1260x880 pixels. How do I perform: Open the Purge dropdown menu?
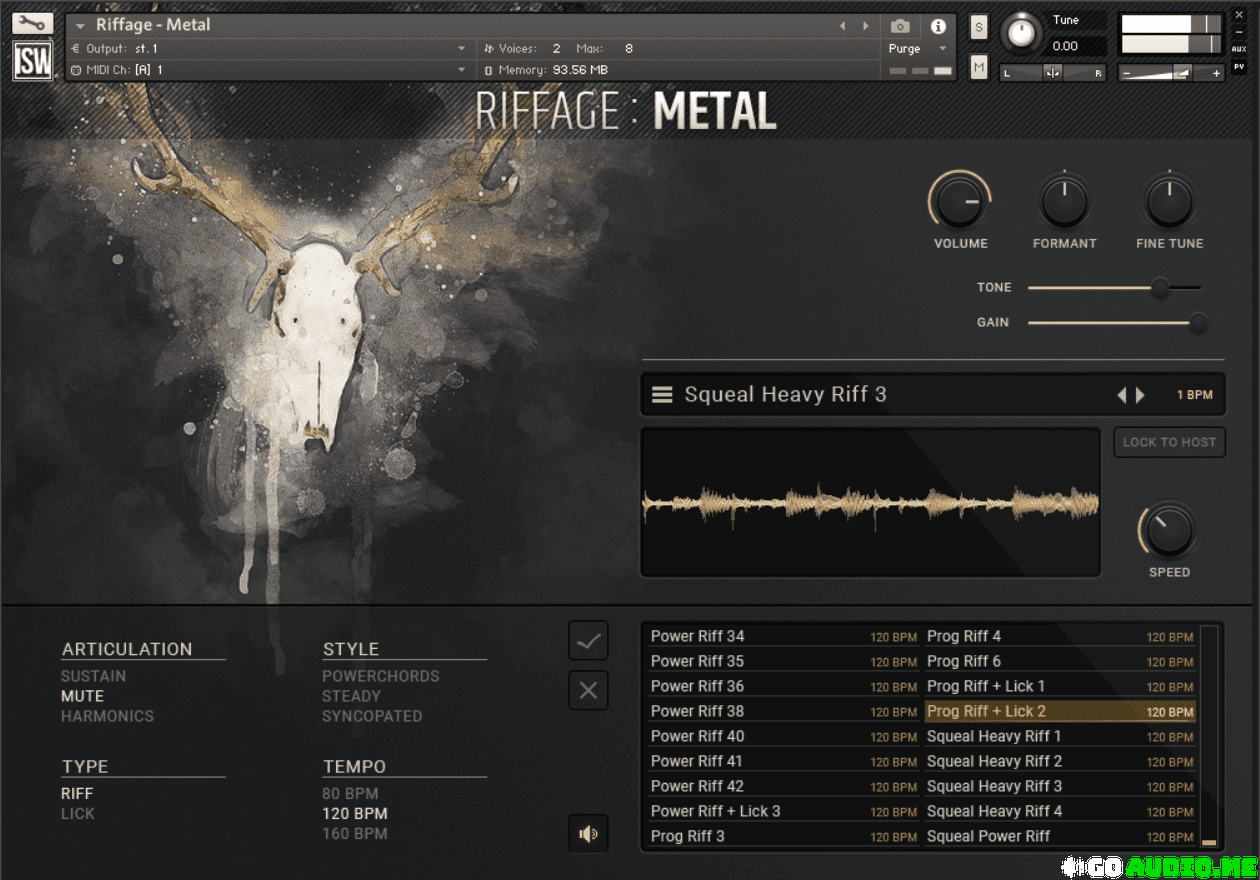942,48
